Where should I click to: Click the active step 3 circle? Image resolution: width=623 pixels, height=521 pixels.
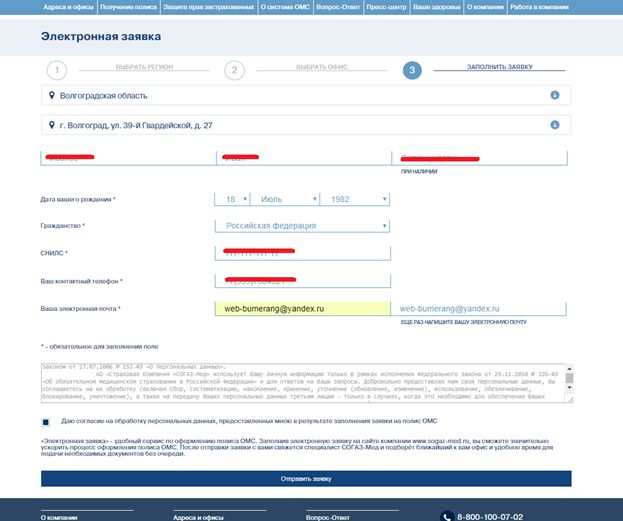[412, 70]
